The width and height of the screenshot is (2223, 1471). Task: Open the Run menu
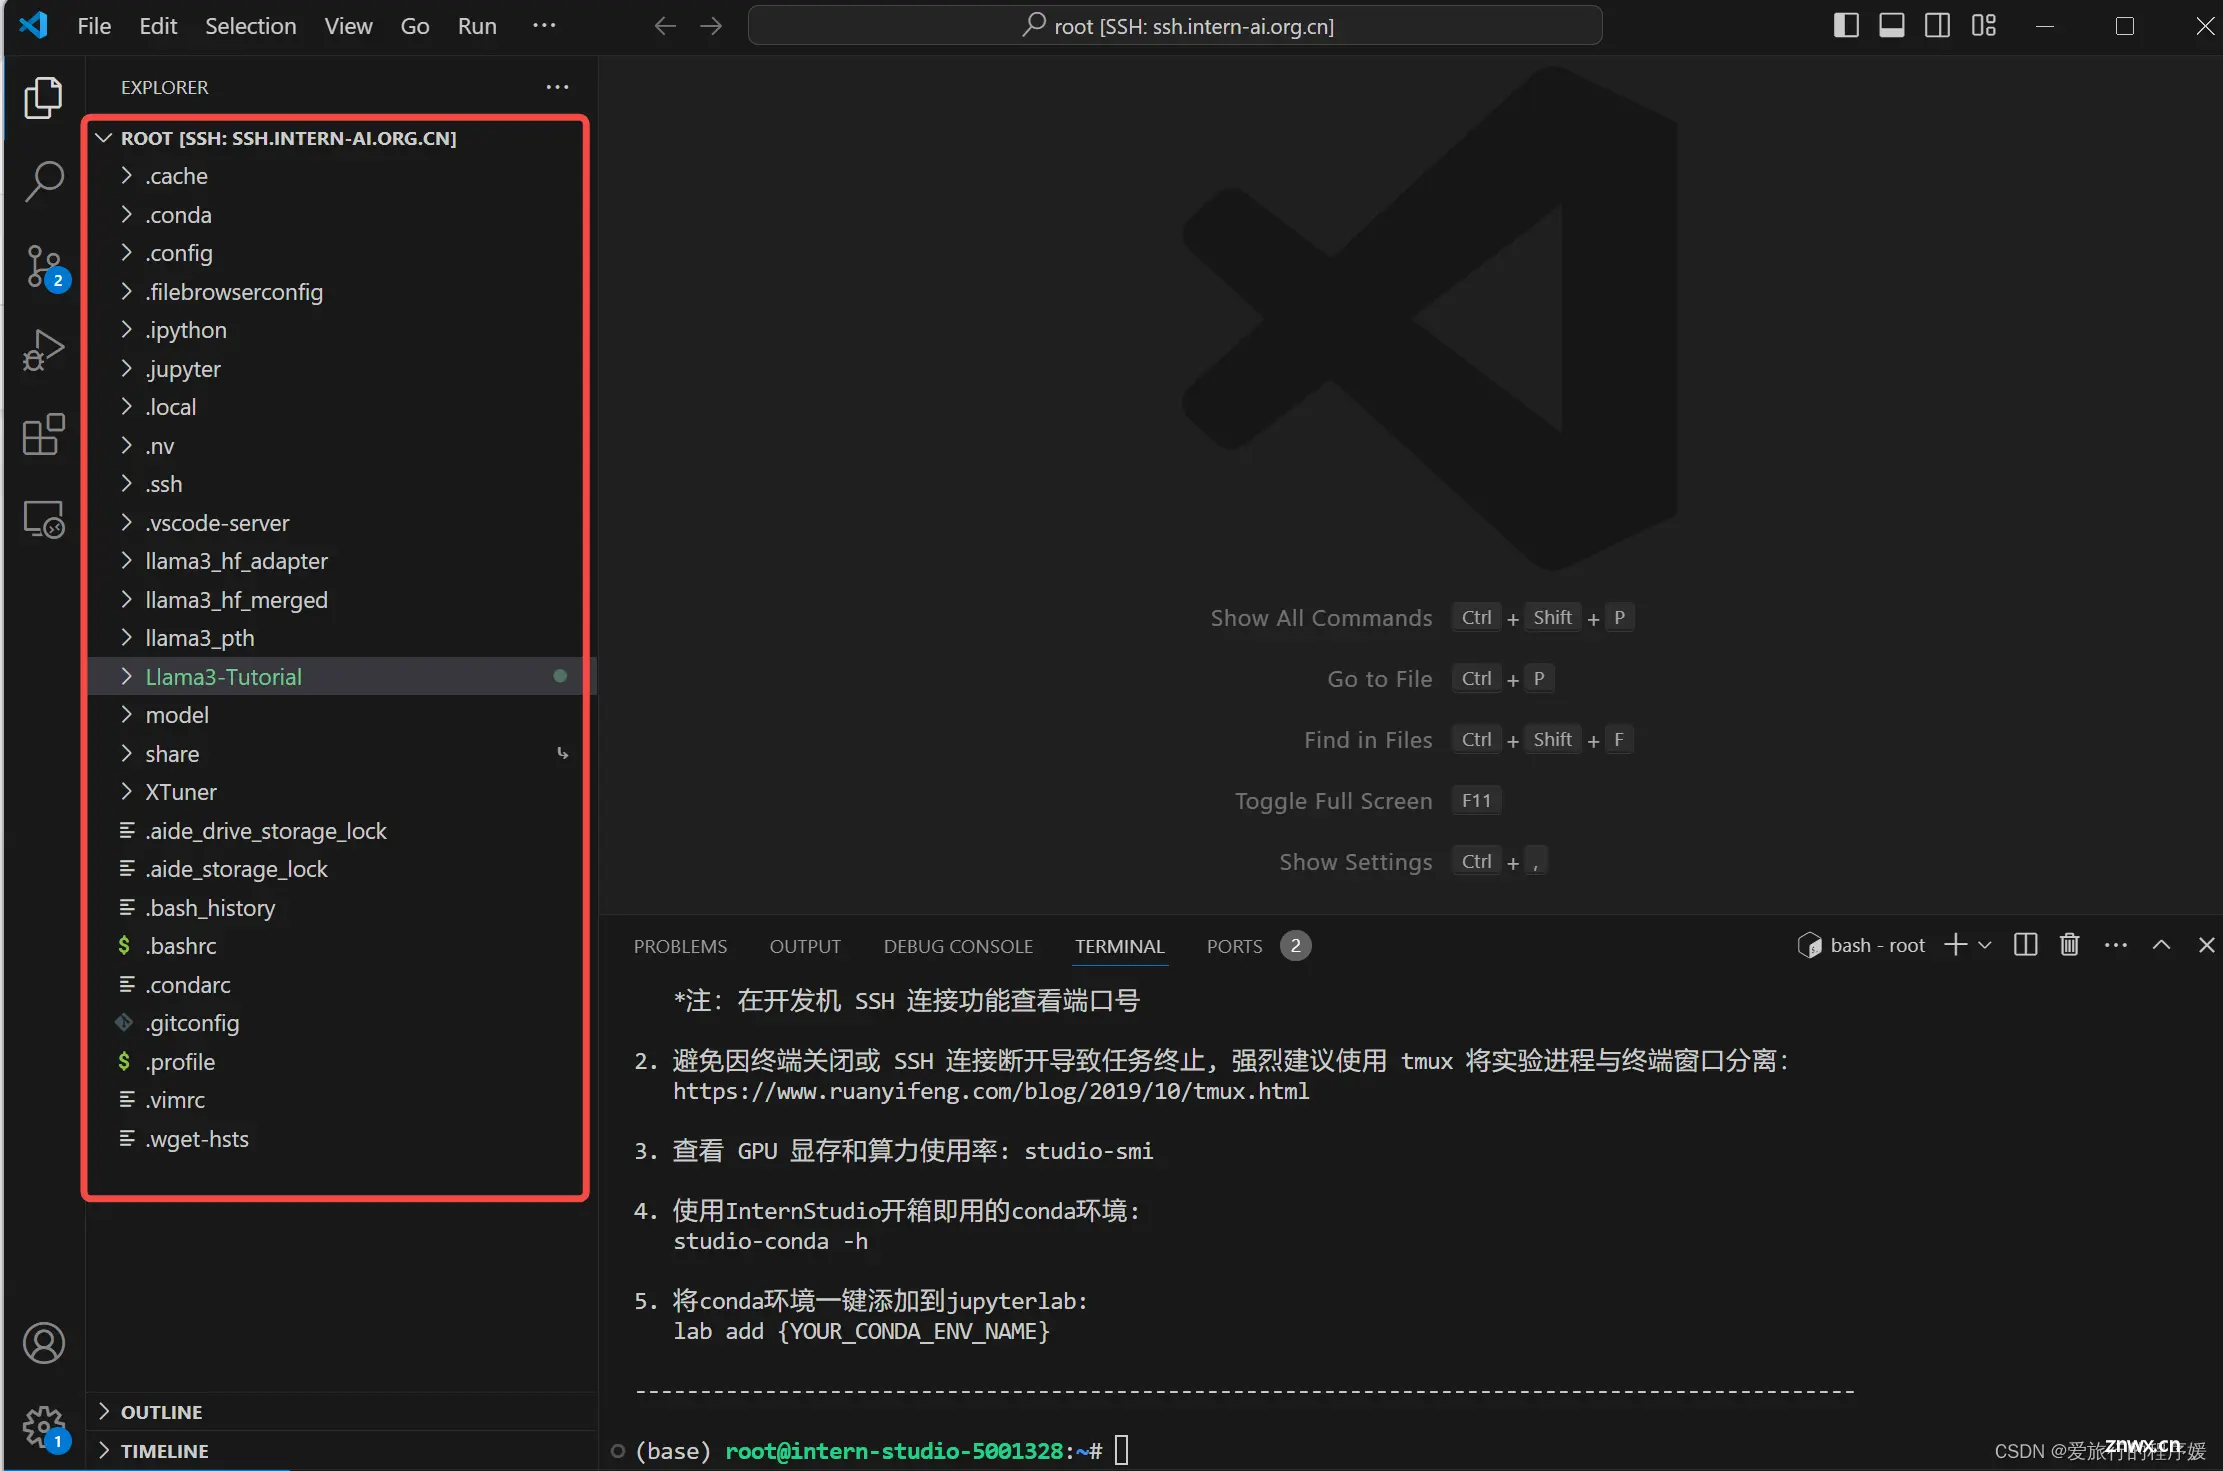477,26
